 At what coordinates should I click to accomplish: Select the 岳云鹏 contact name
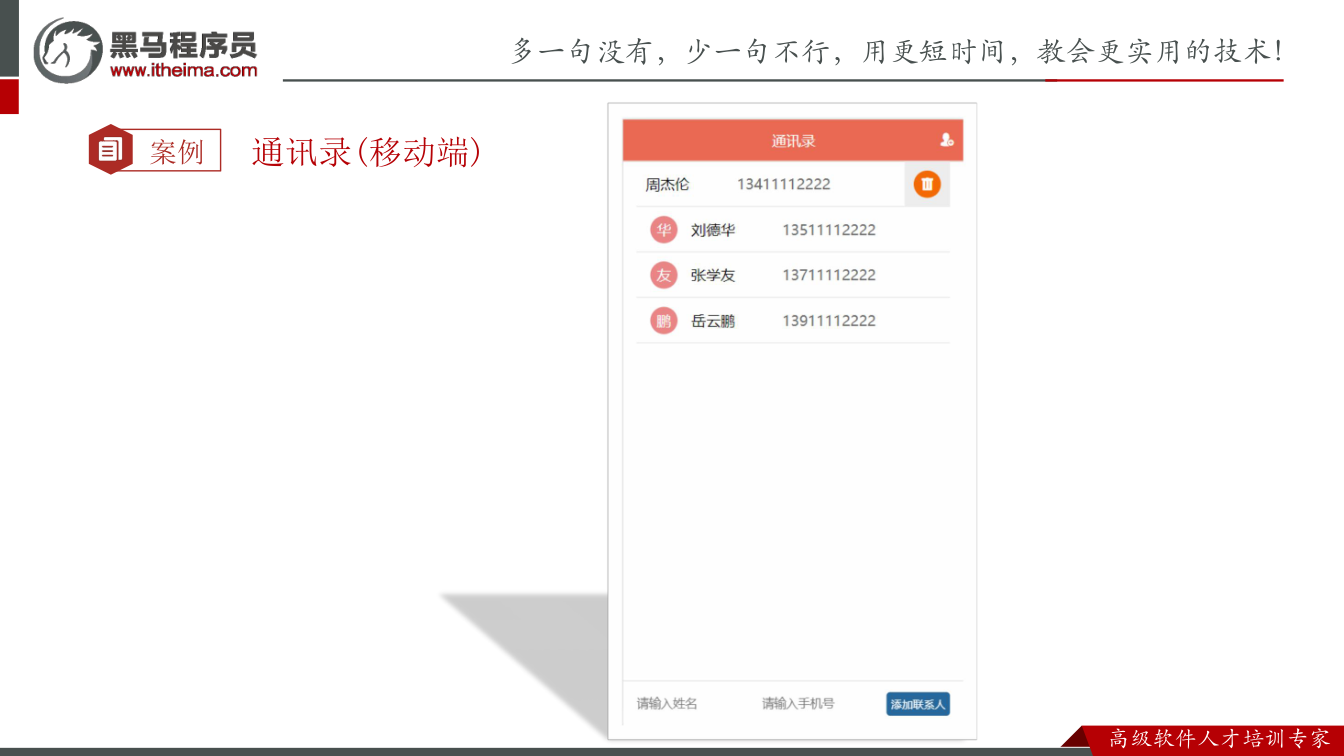(x=713, y=321)
